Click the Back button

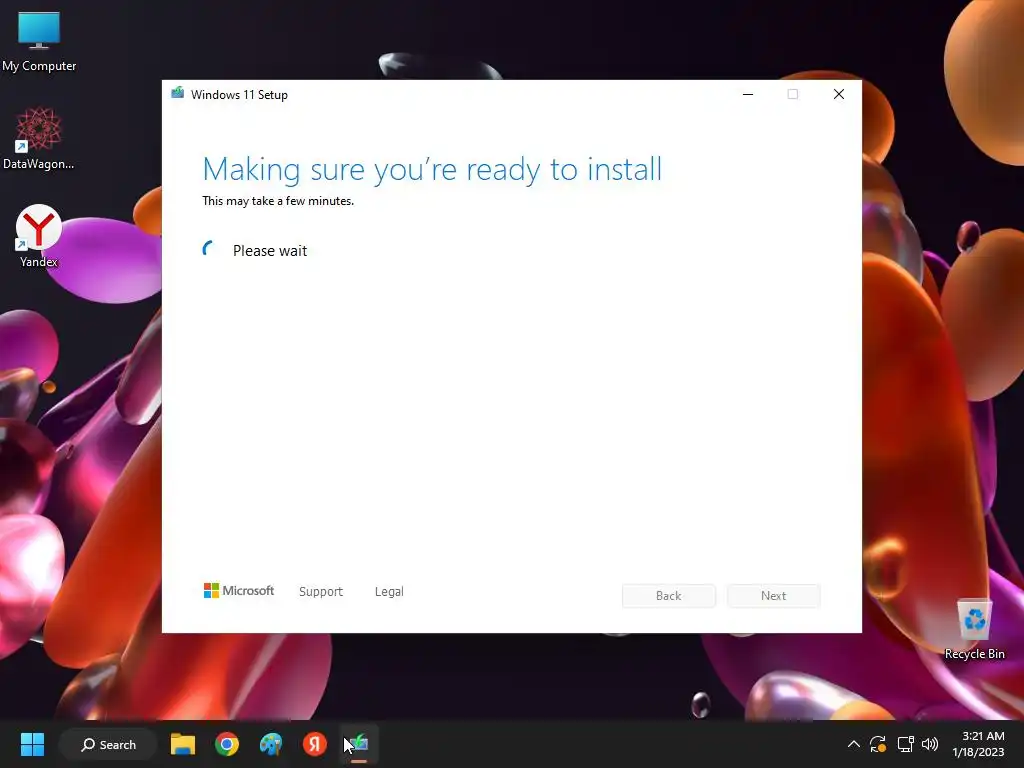point(669,596)
